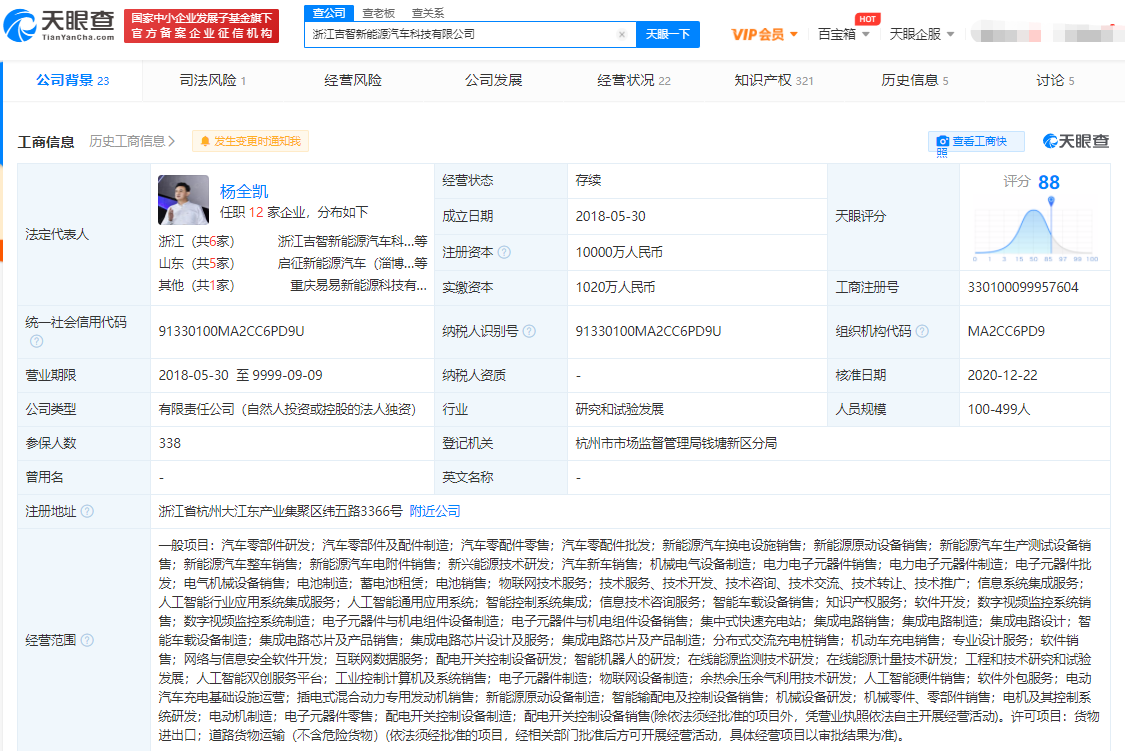Screen dimensions: 1125x751
Task: Open the 公司背景 tab
Action: 72,80
